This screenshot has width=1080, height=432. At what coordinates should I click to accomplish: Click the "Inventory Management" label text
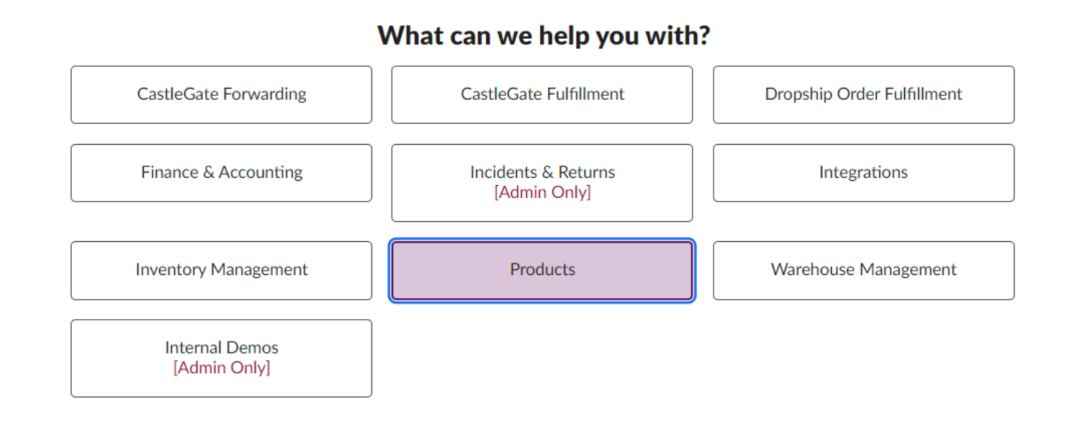click(x=222, y=269)
